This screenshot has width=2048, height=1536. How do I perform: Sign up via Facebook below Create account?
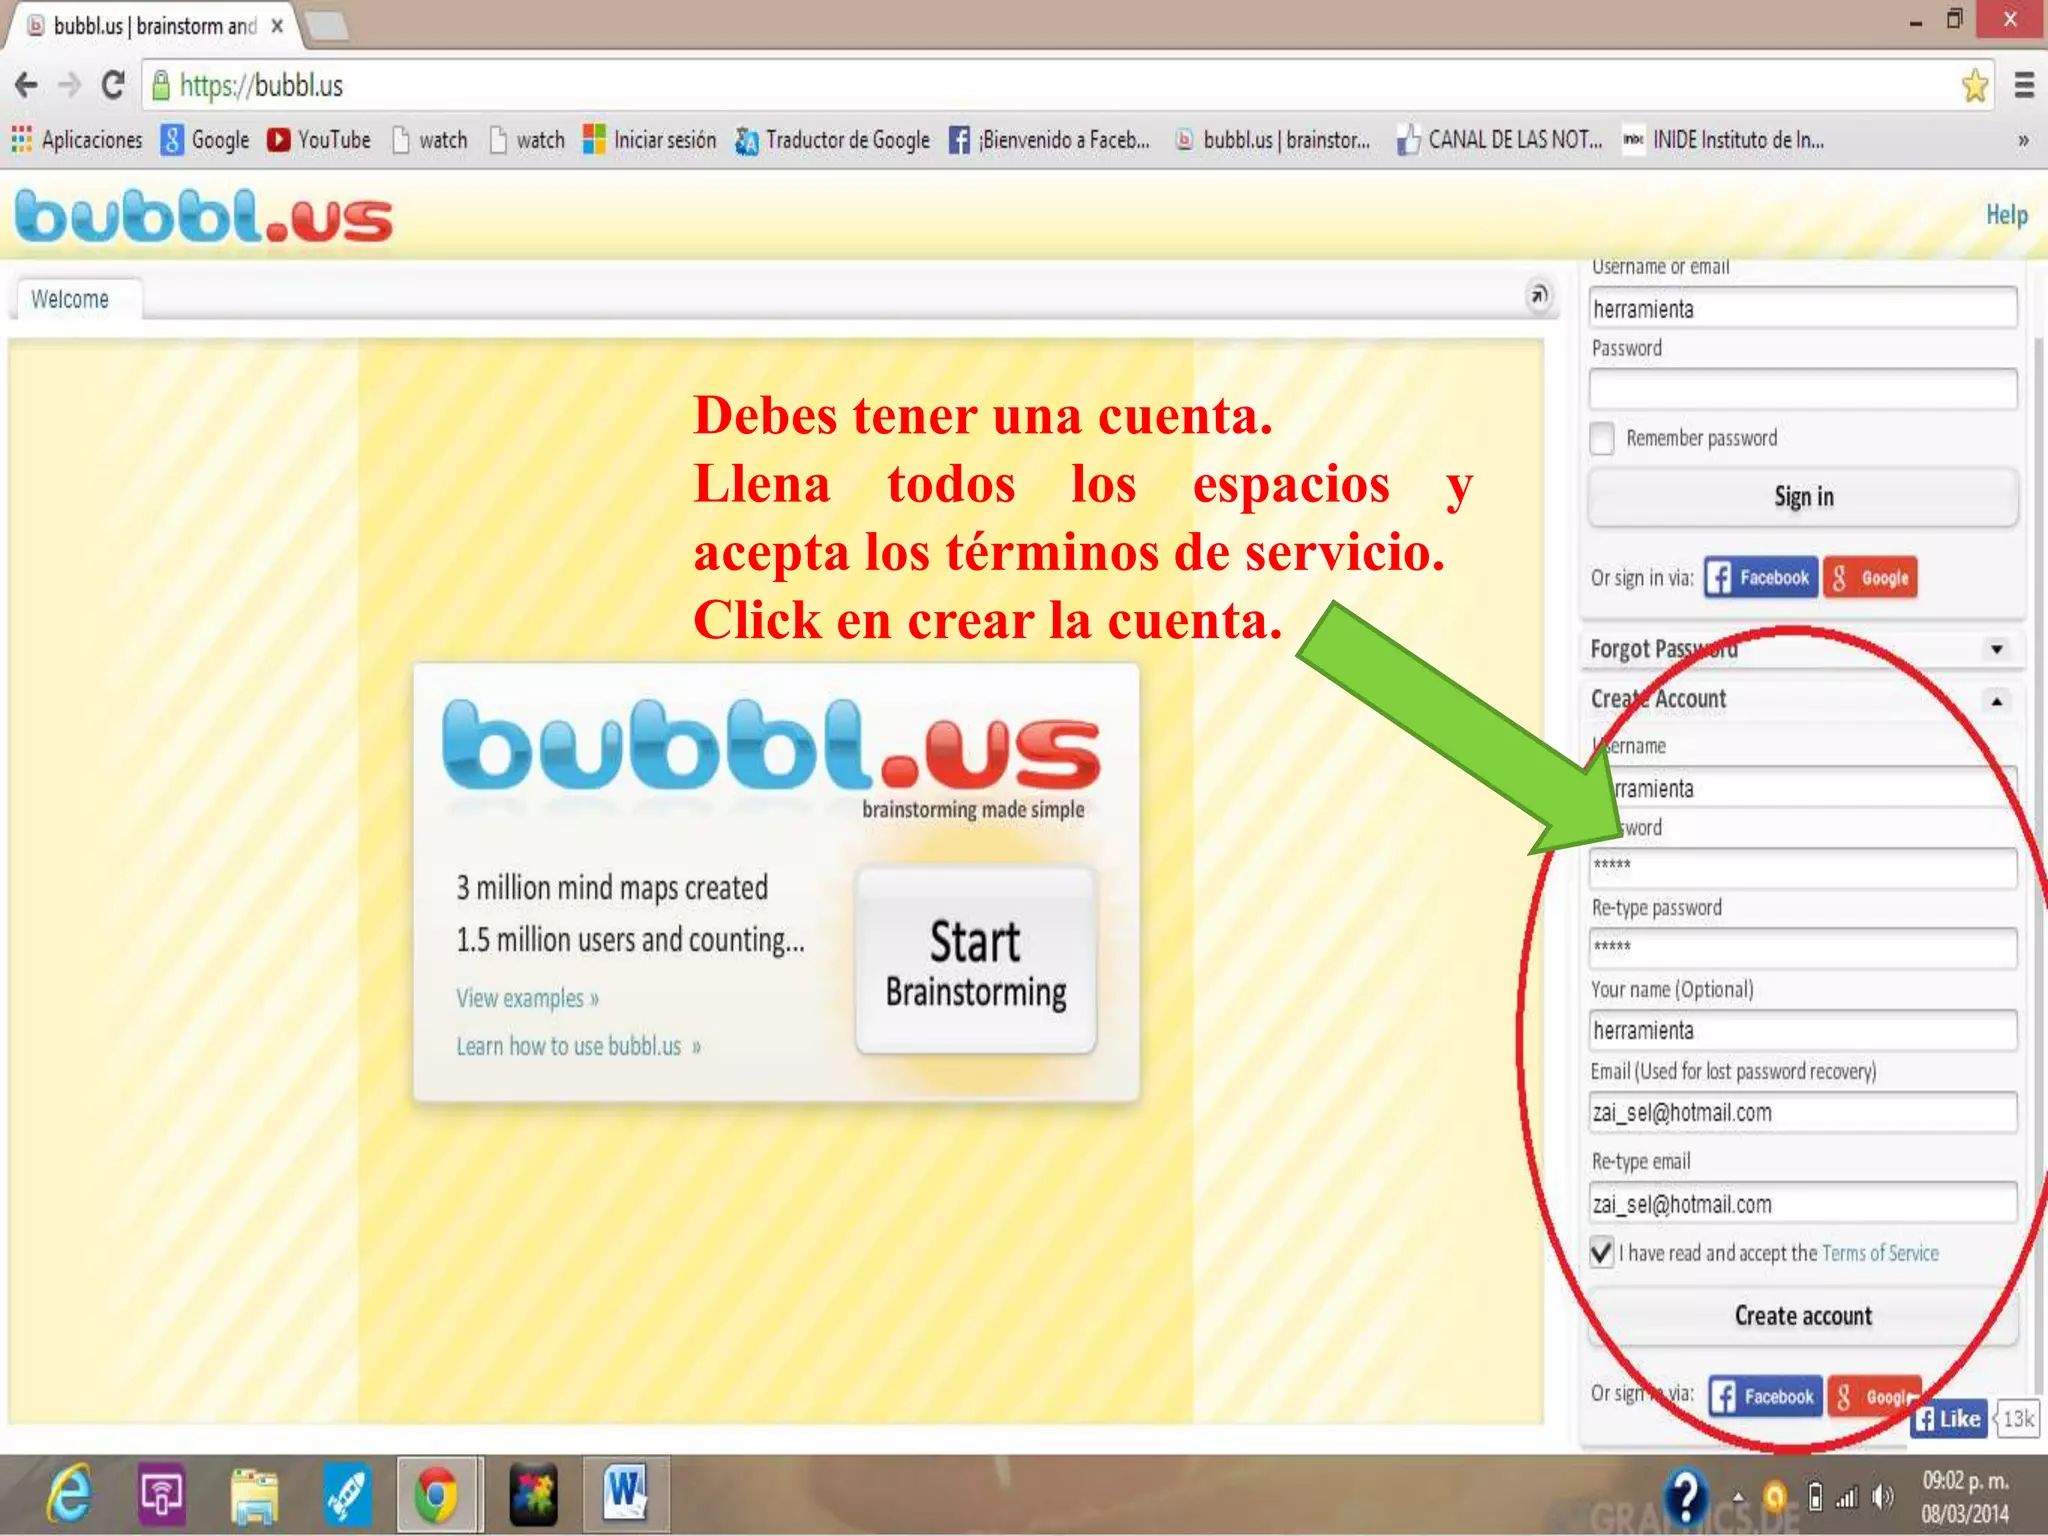point(1765,1396)
